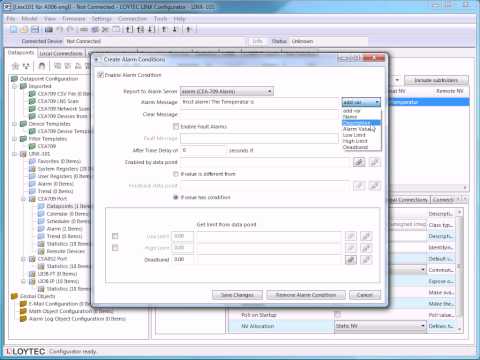The image size is (480, 360).
Task: Clear datapoint icon in Deadband row
Action: coord(366,260)
